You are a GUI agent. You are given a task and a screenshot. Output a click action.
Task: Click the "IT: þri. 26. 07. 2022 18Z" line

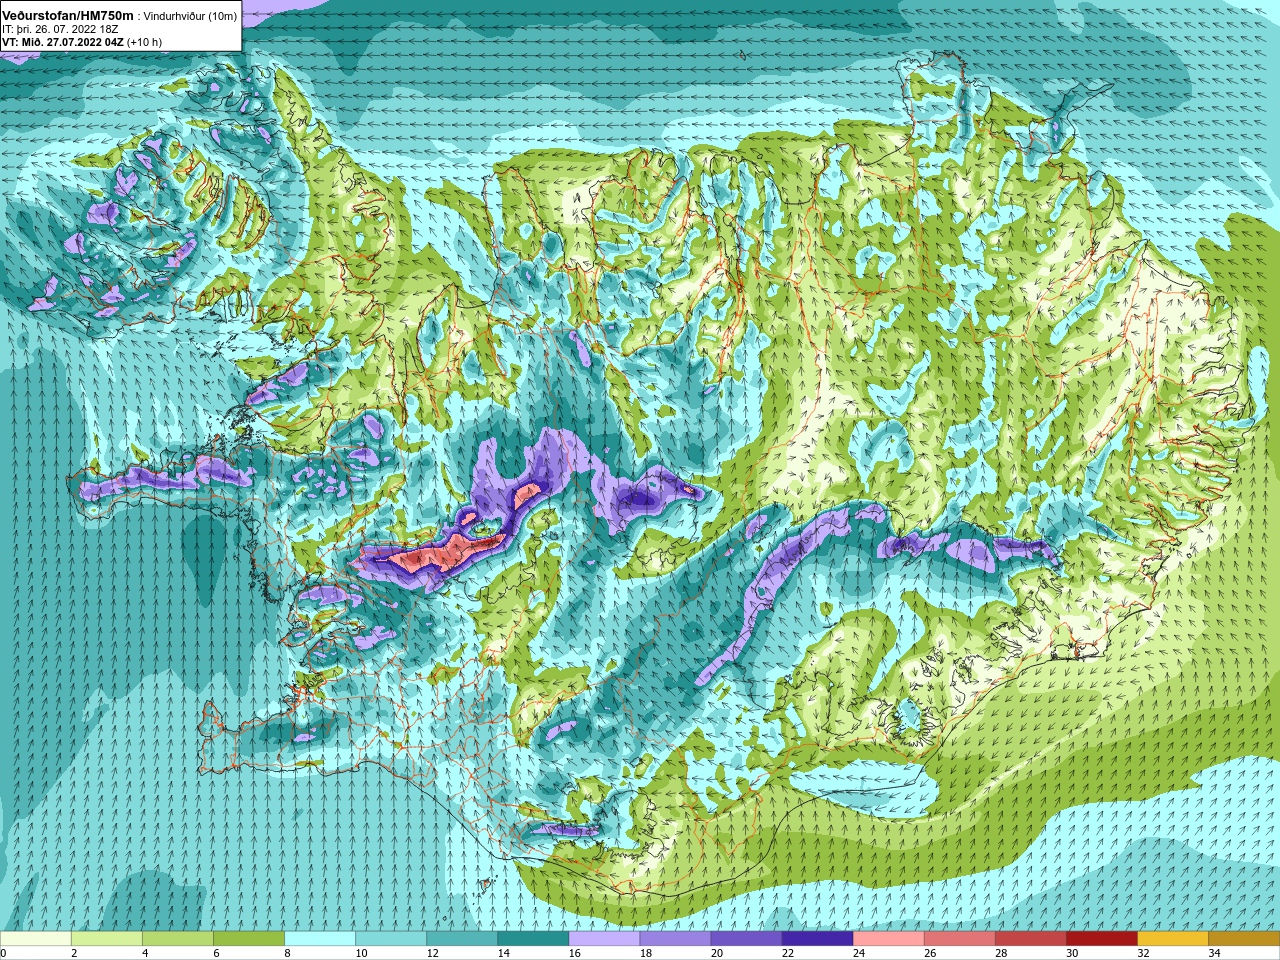60,29
